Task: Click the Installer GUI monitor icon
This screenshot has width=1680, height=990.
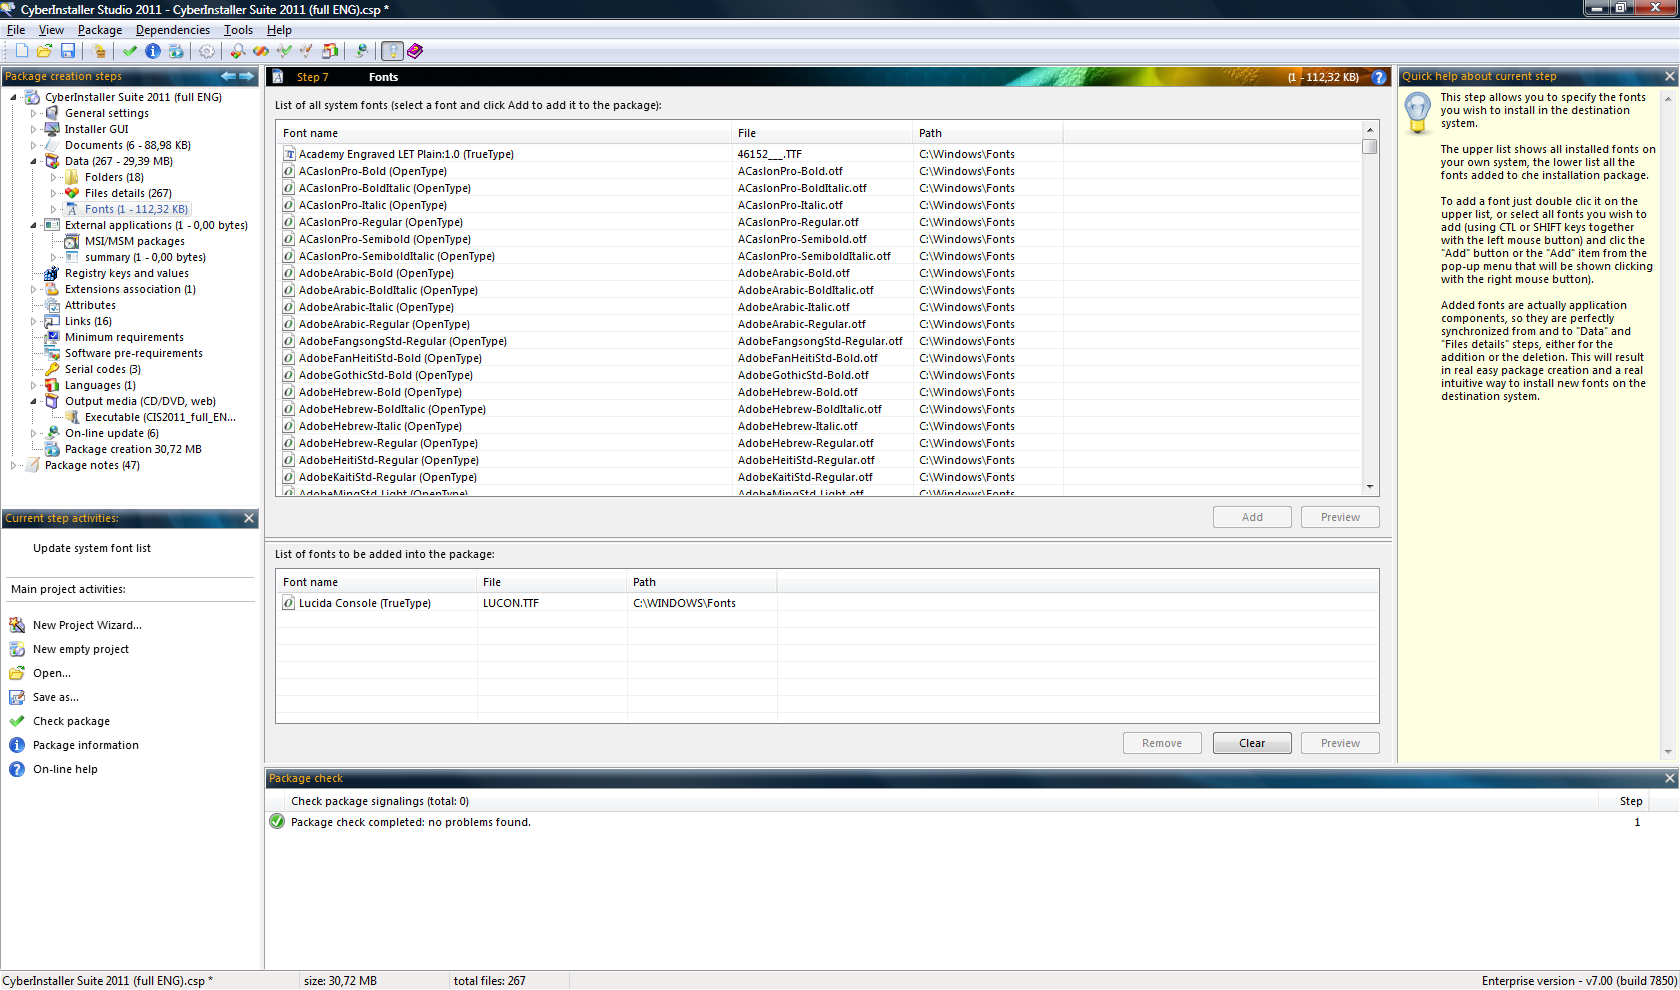Action: pyautogui.click(x=52, y=129)
